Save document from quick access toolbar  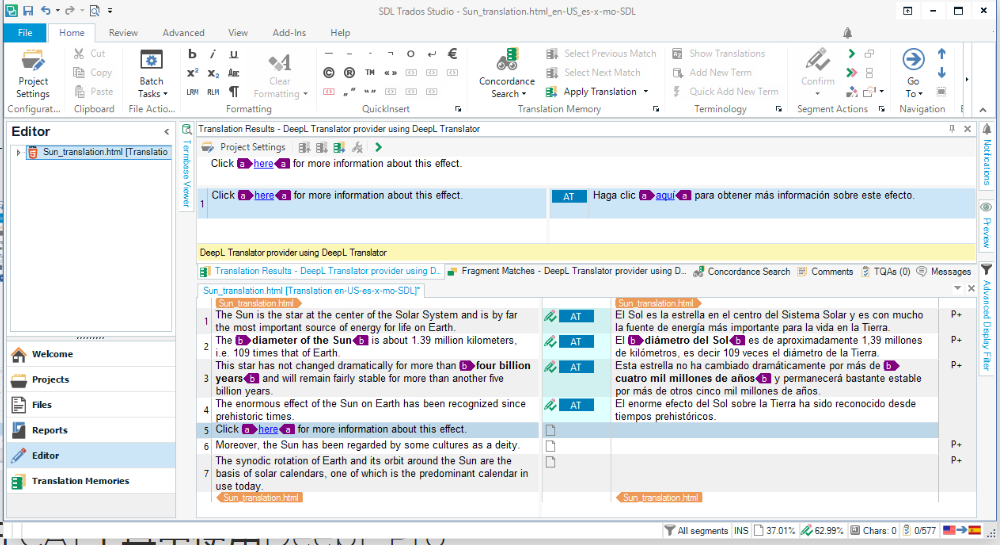tap(28, 11)
